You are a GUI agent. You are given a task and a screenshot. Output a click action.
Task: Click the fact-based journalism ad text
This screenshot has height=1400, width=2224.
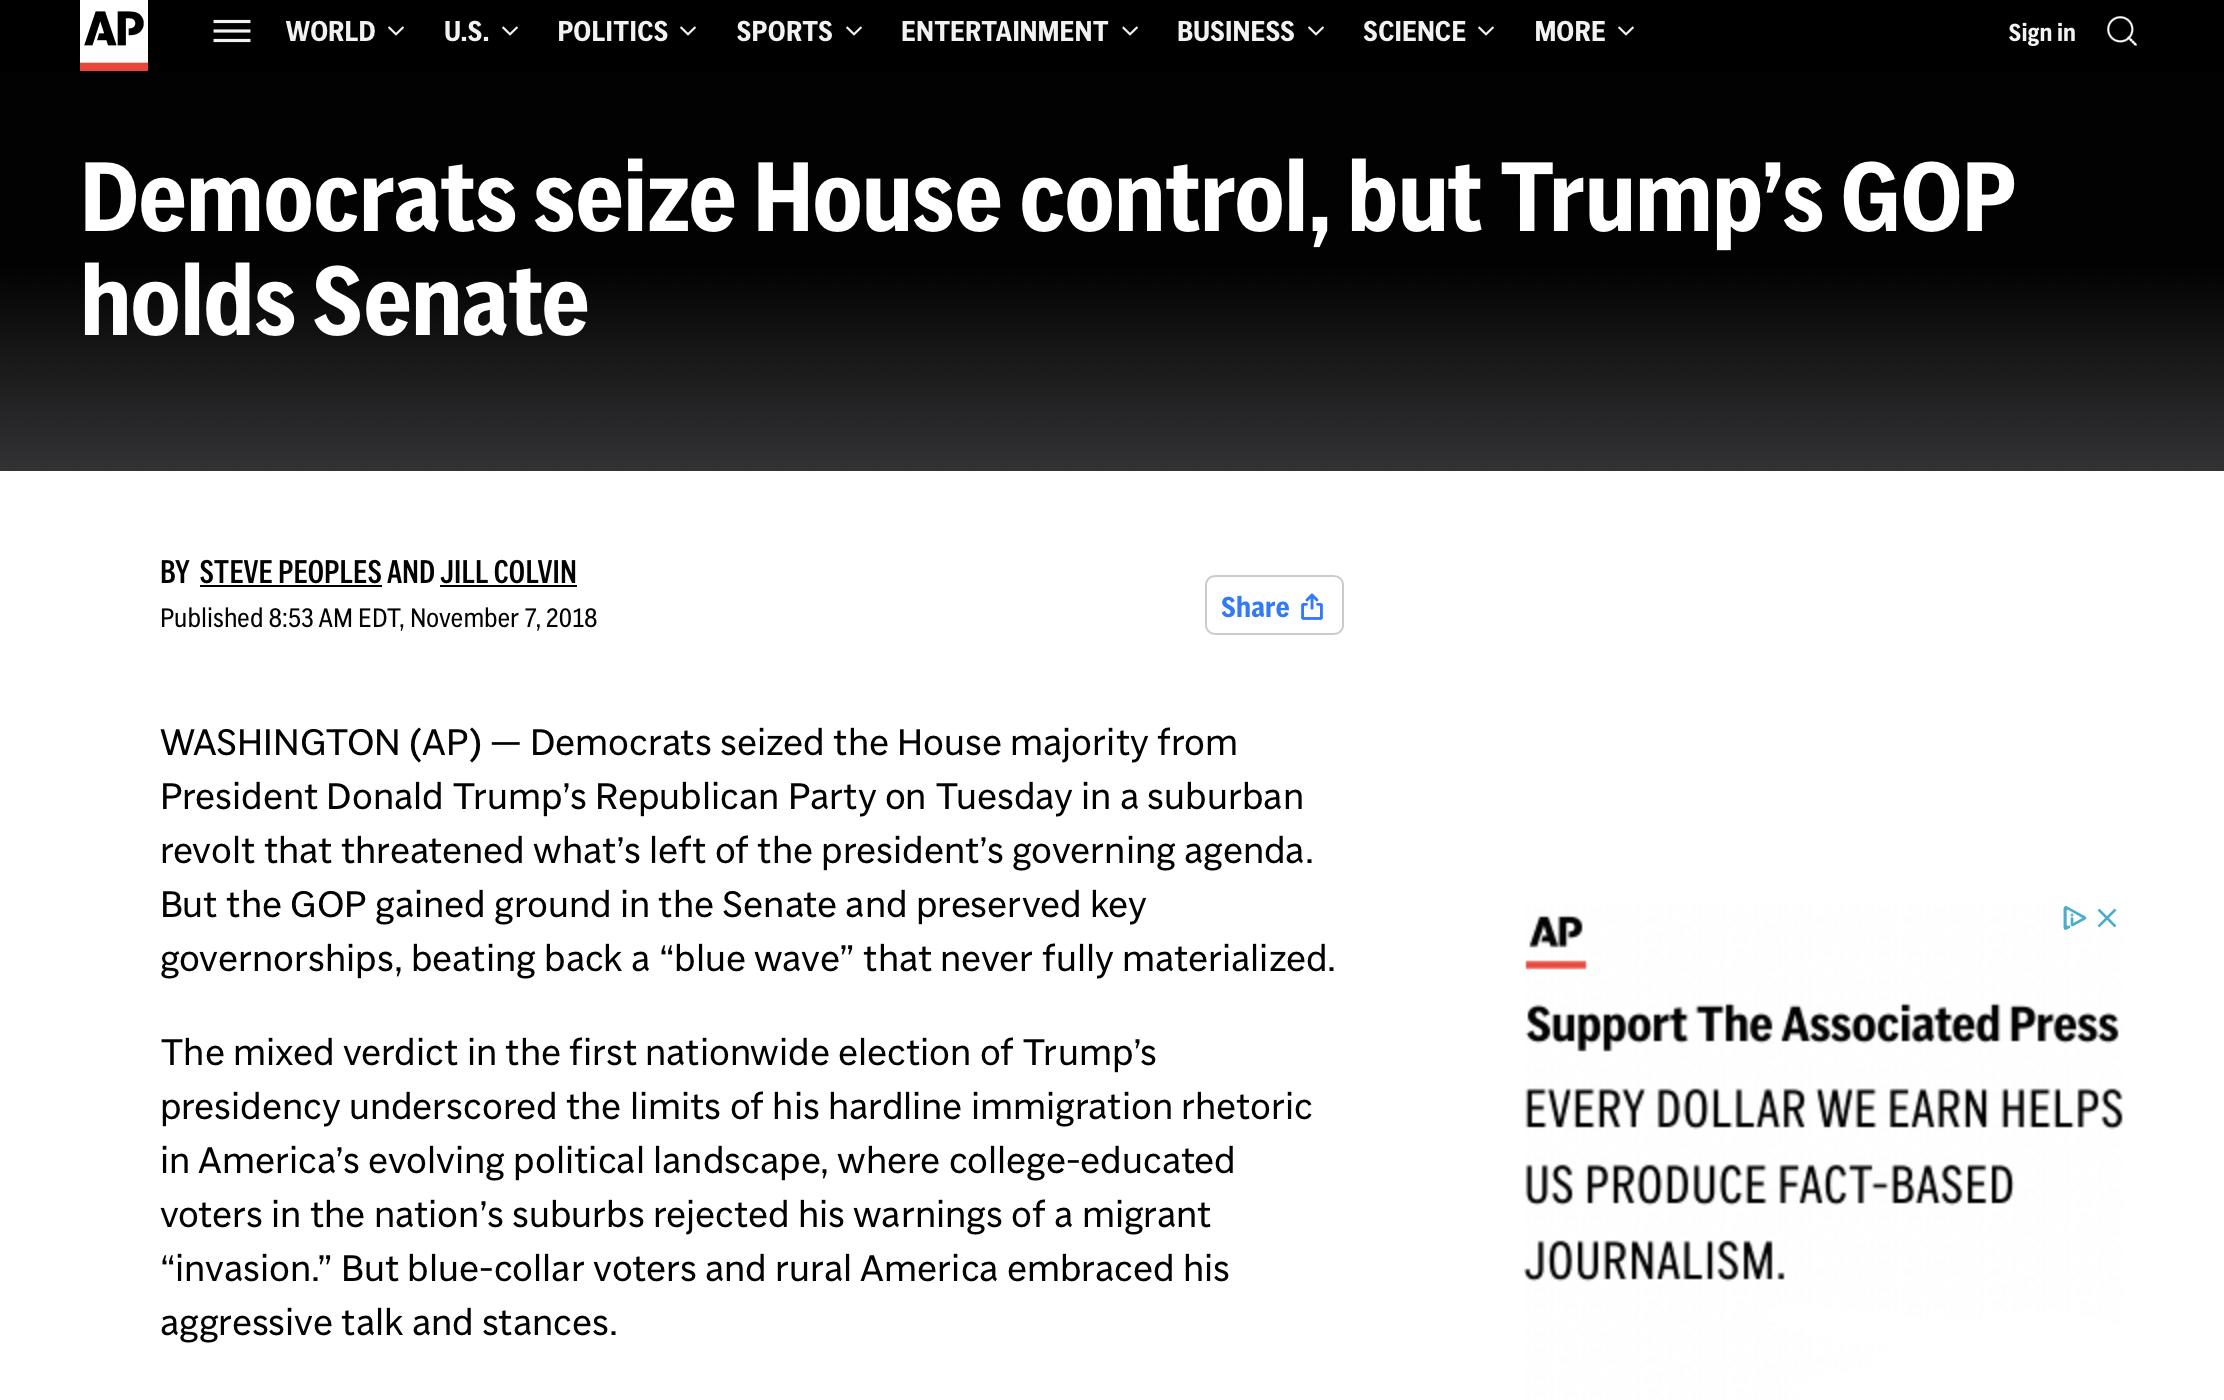coord(1823,1185)
